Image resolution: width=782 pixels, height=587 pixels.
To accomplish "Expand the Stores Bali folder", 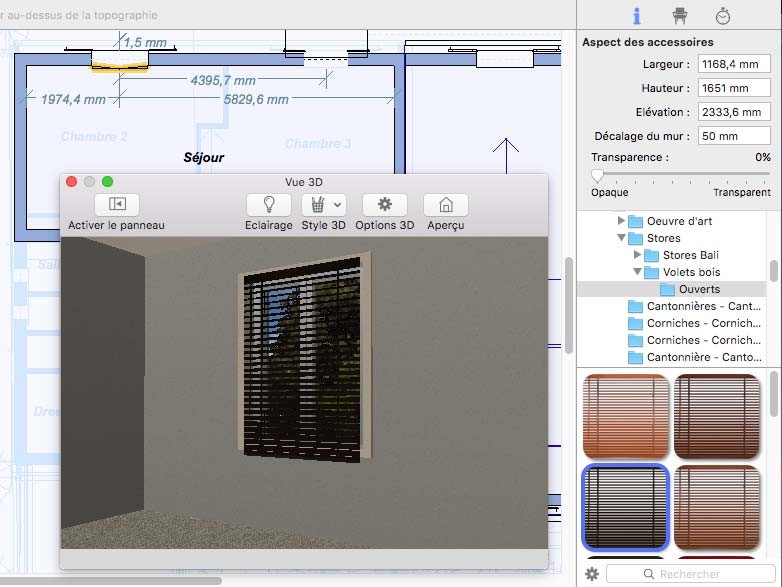I will (638, 256).
